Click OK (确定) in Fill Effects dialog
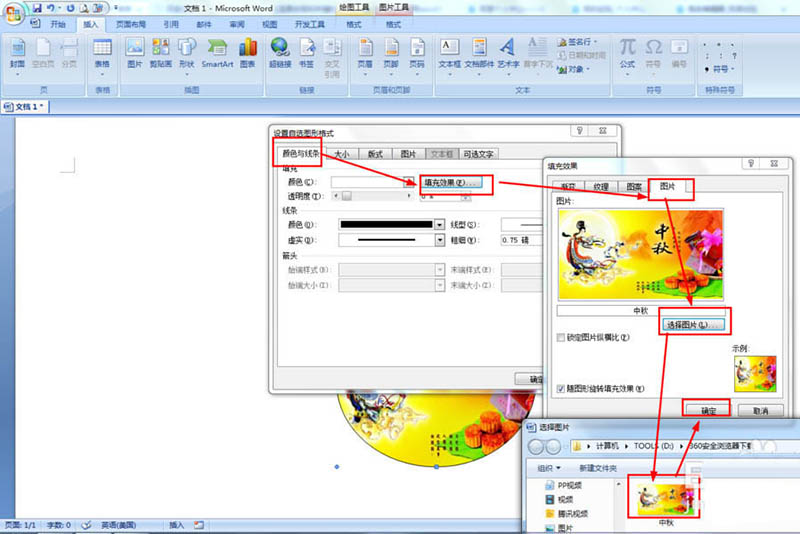This screenshot has width=800, height=534. point(708,411)
